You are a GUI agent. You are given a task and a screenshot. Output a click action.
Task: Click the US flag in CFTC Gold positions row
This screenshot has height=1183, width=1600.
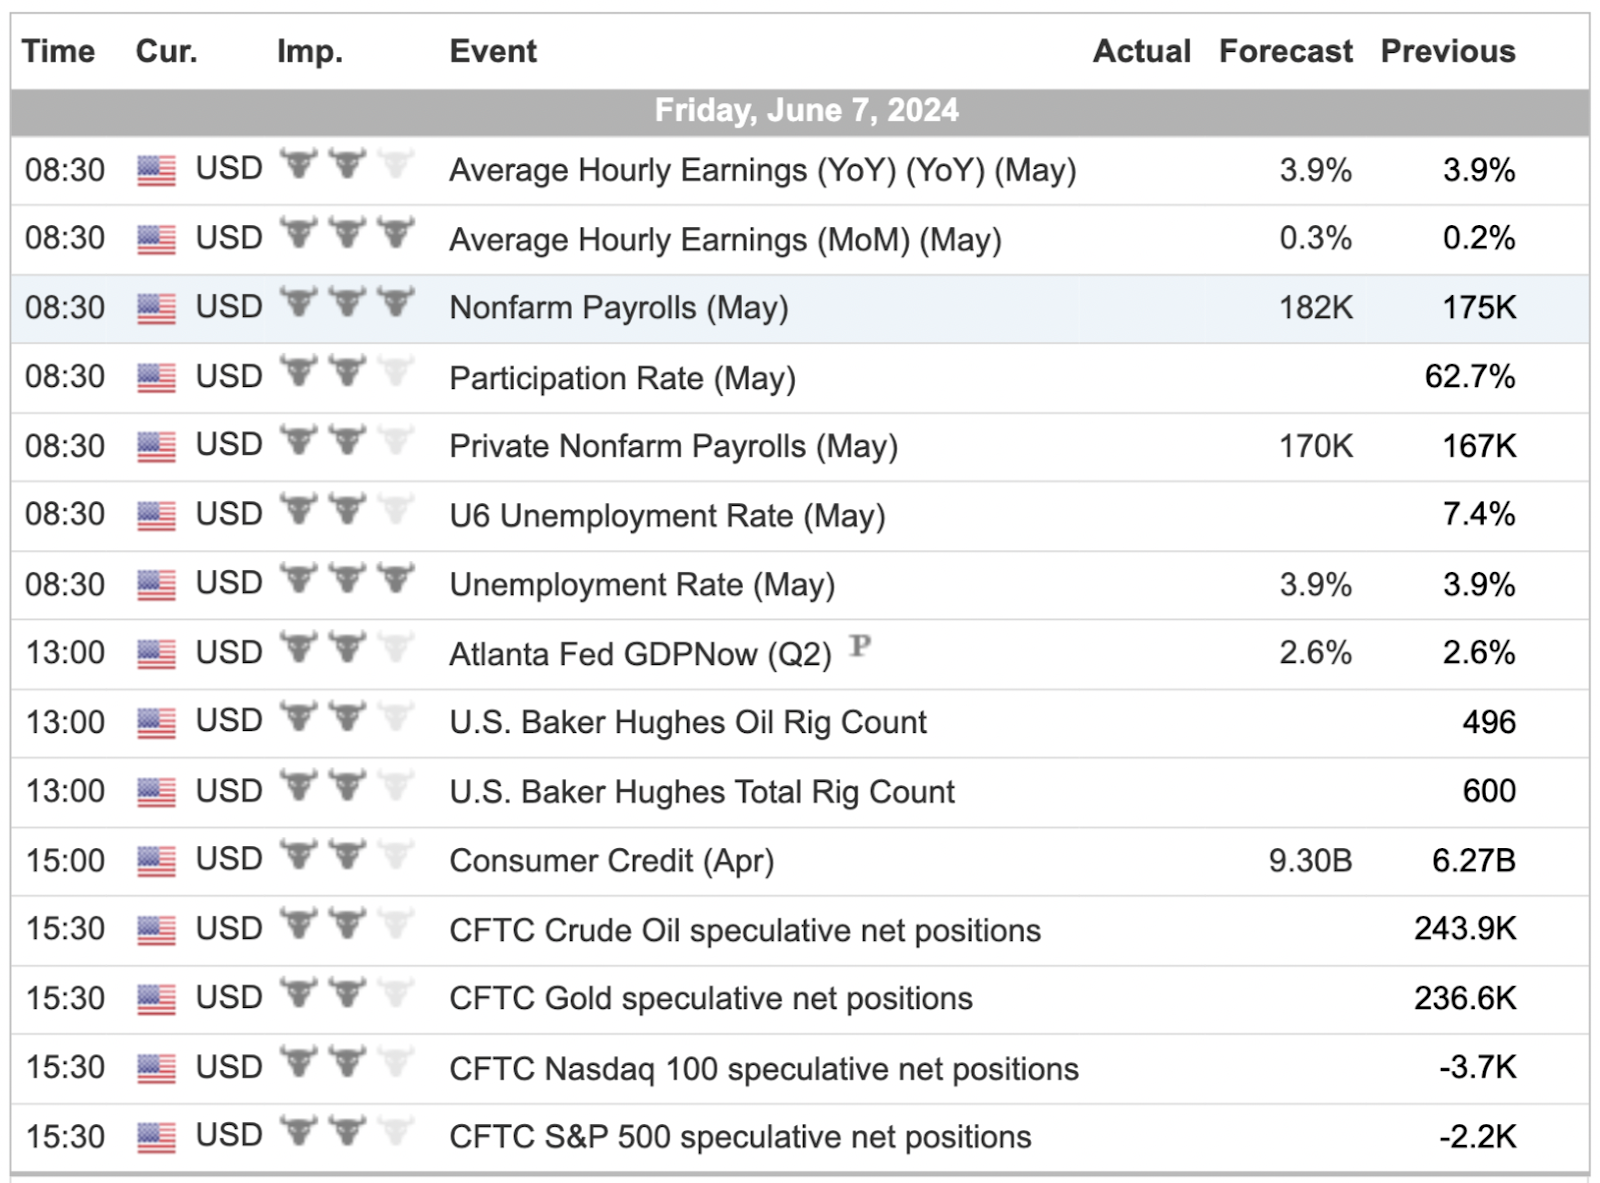[156, 999]
